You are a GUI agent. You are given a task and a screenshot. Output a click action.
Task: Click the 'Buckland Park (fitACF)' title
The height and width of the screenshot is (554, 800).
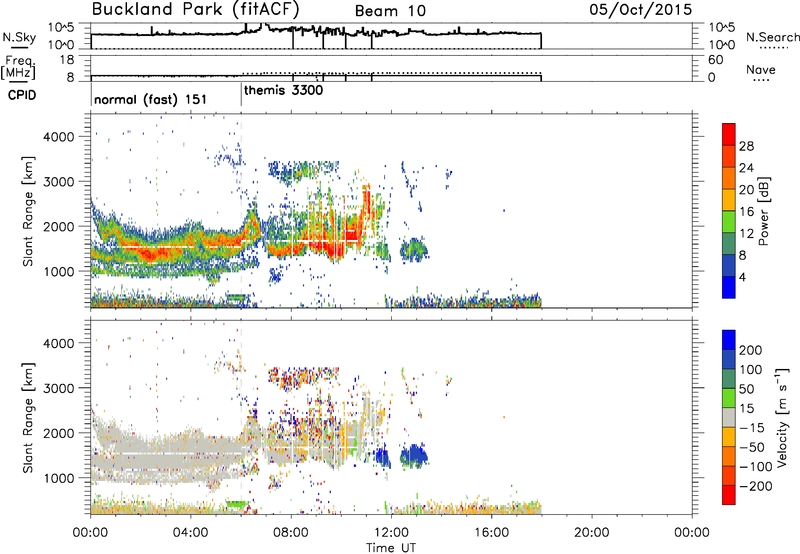coord(195,10)
